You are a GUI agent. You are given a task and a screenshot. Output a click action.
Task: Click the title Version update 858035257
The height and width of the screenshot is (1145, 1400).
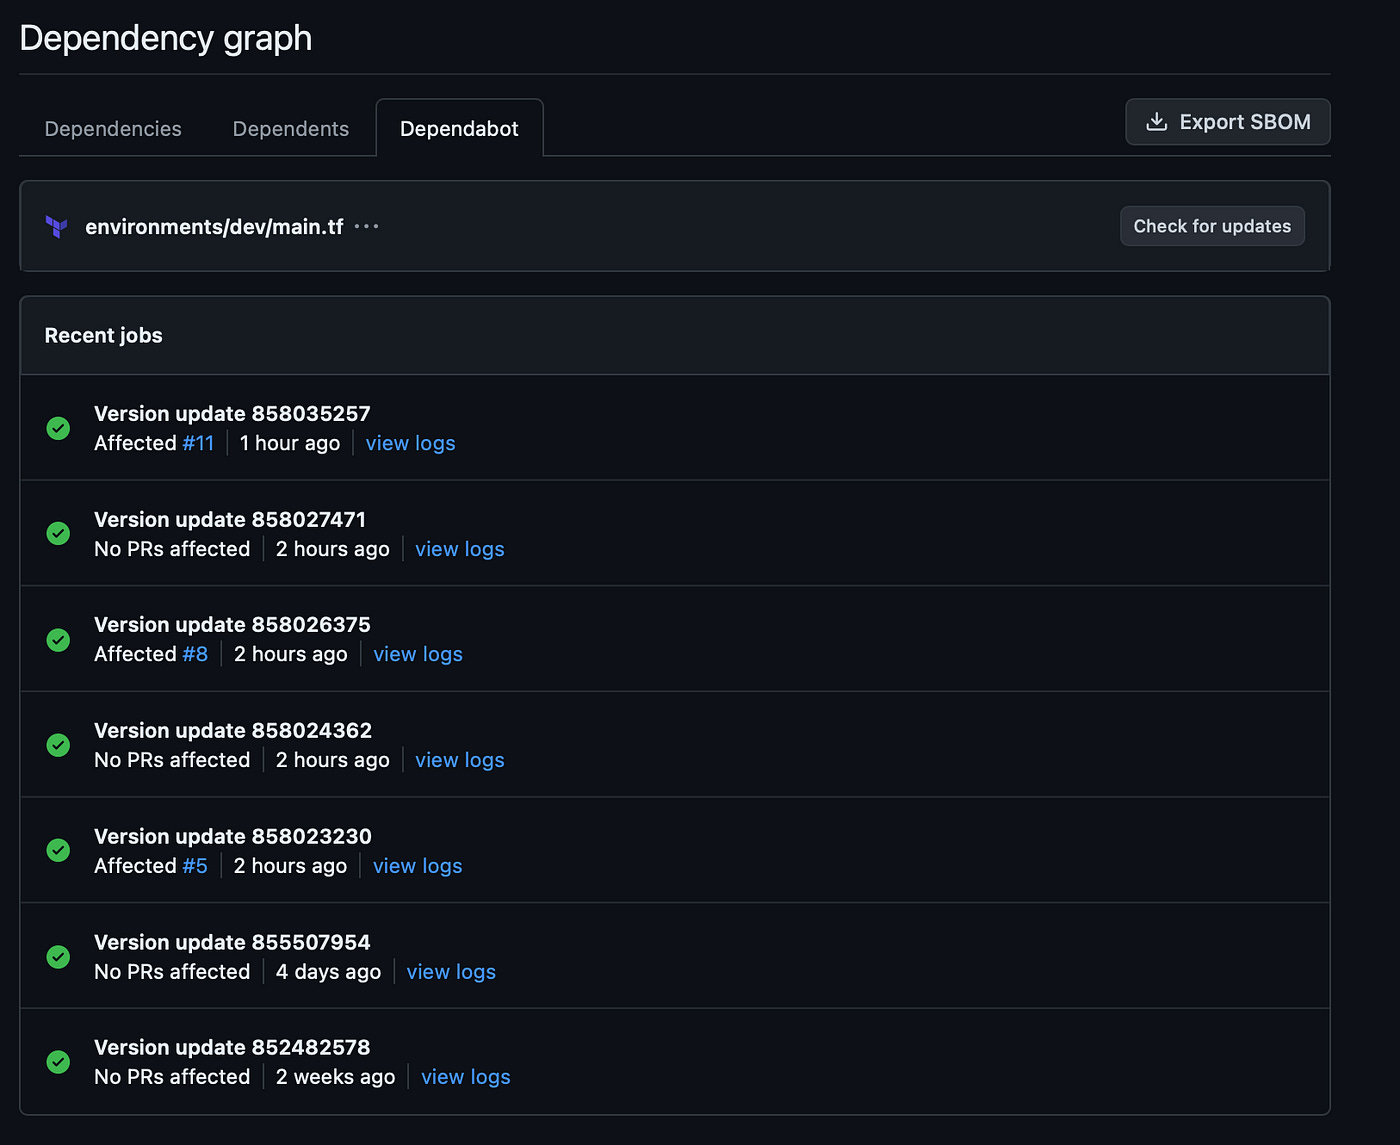click(x=232, y=414)
